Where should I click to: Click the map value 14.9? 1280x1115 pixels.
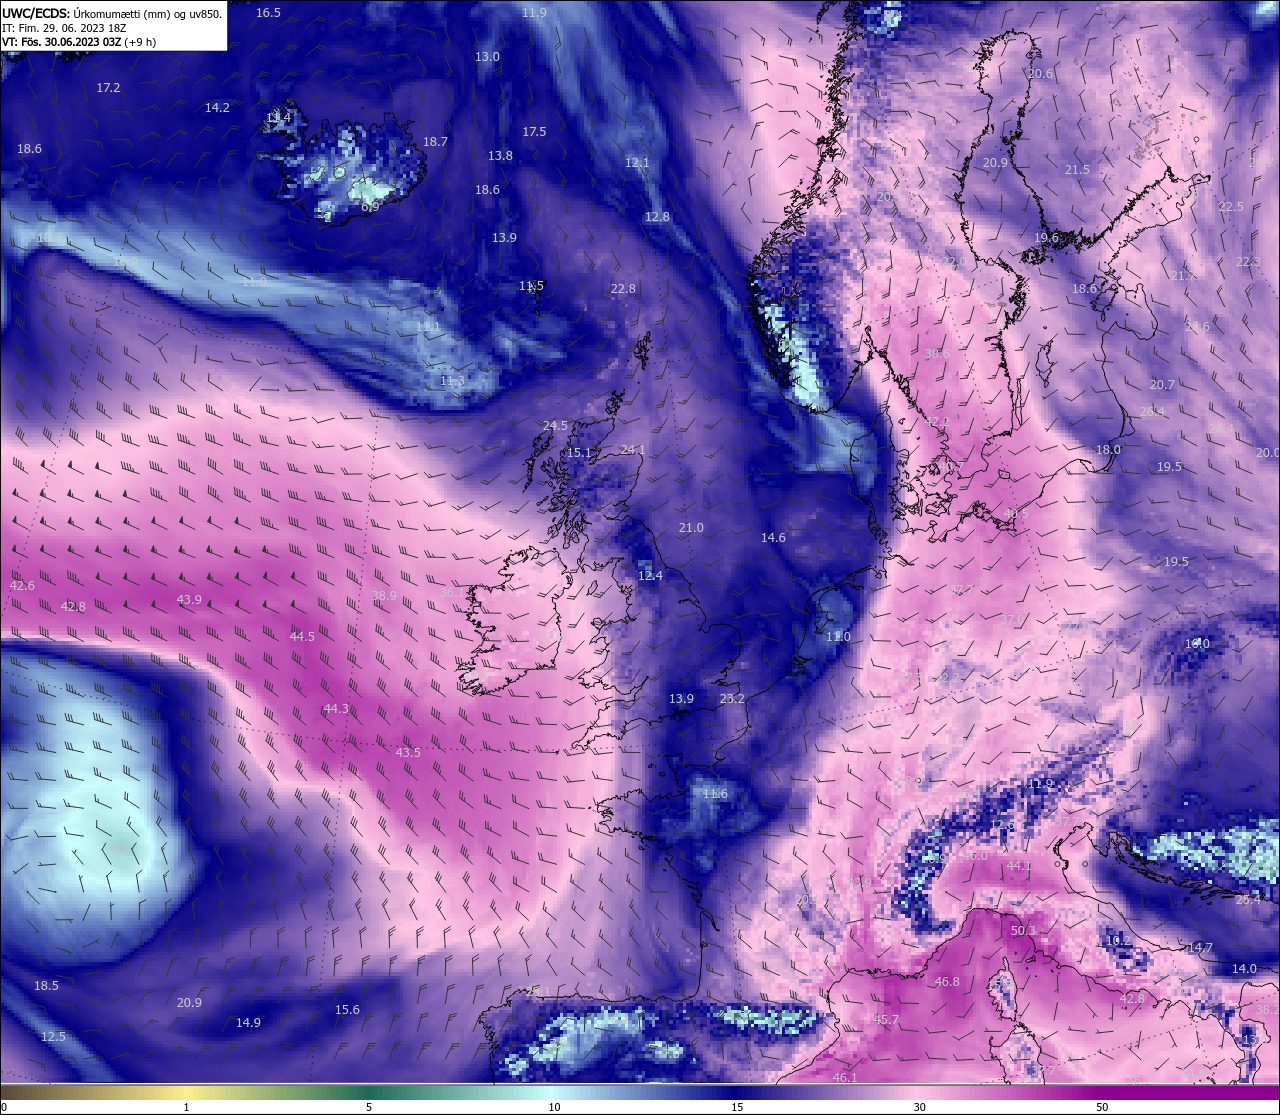[248, 1023]
